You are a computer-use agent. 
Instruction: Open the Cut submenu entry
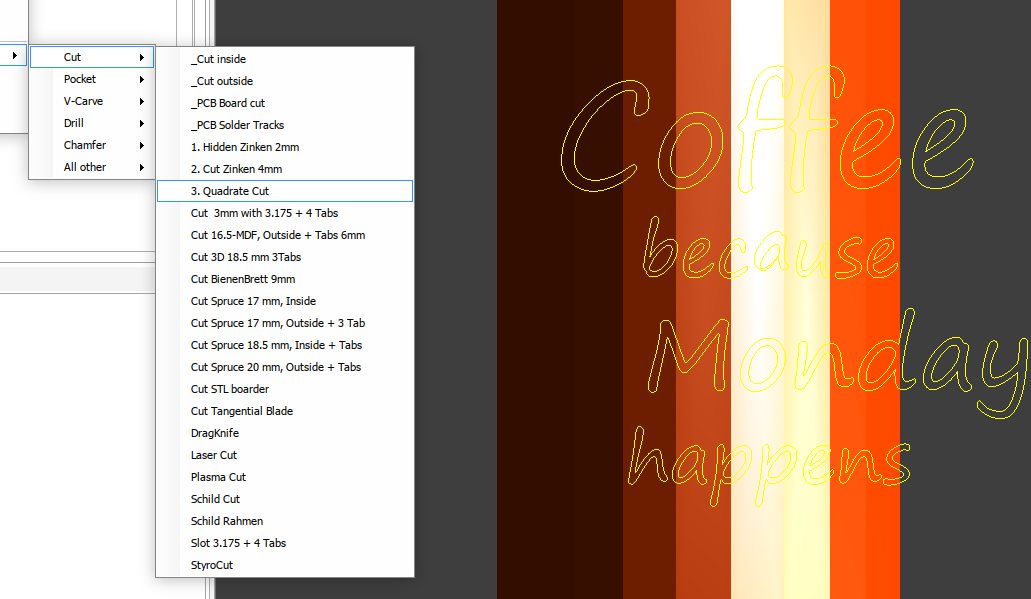(x=92, y=57)
